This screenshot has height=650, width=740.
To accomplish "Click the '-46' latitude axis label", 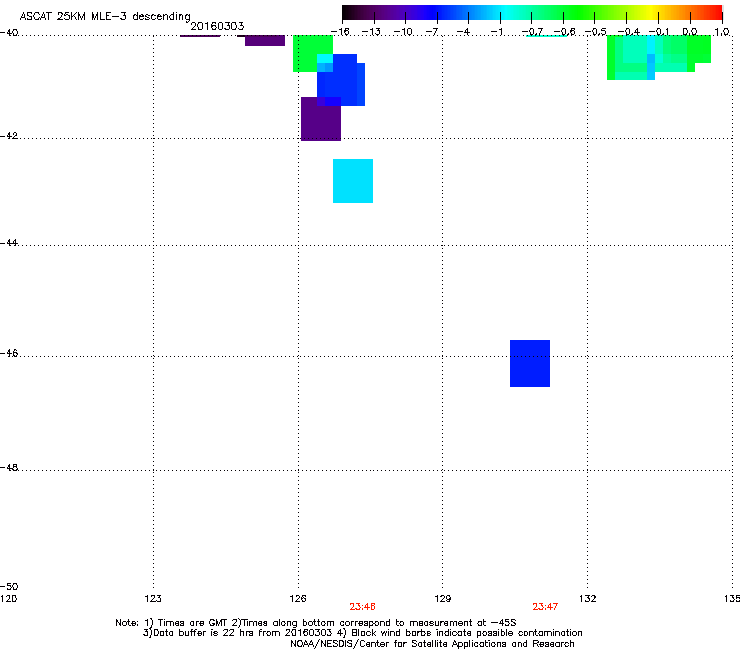I will click(x=9, y=354).
